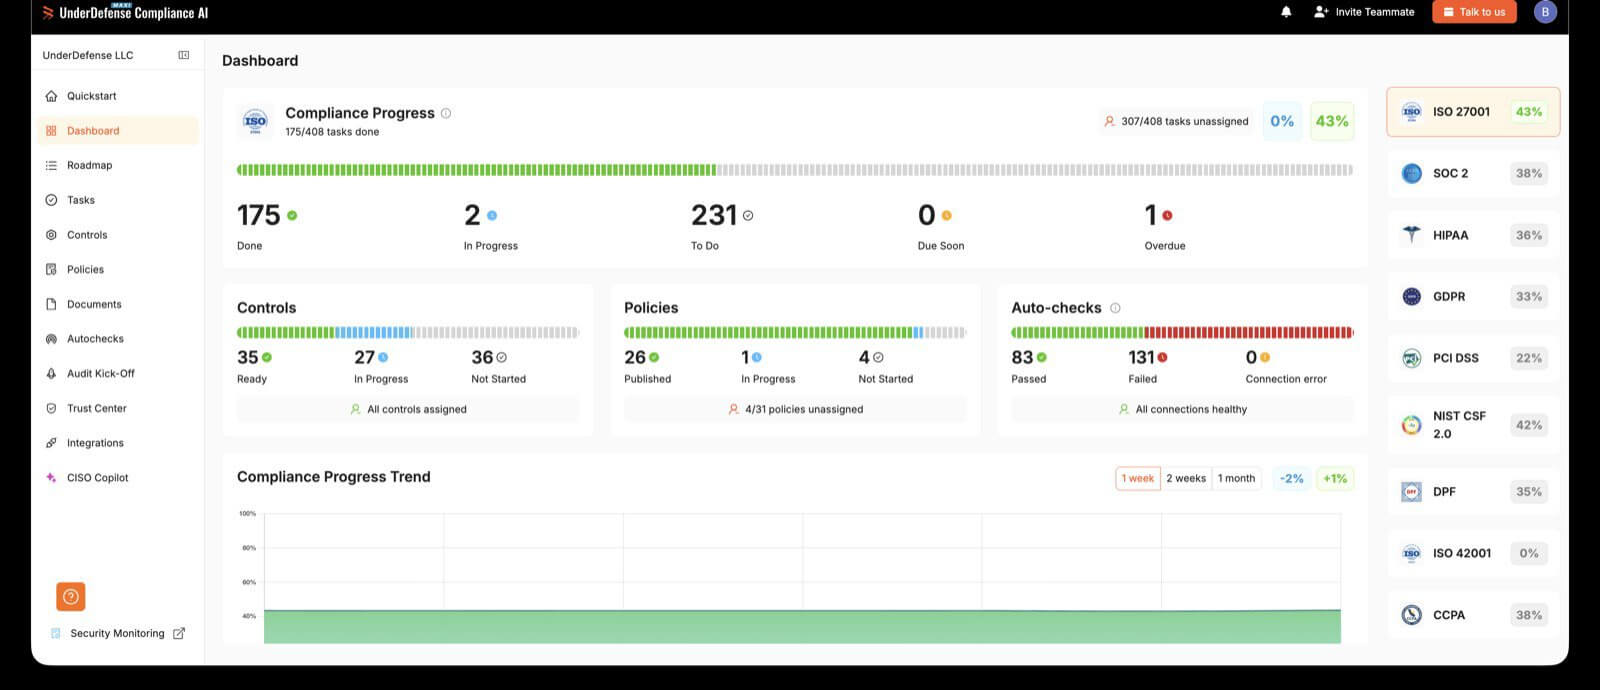The width and height of the screenshot is (1600, 690).
Task: Click the UnderDefense logo icon
Action: (x=48, y=13)
